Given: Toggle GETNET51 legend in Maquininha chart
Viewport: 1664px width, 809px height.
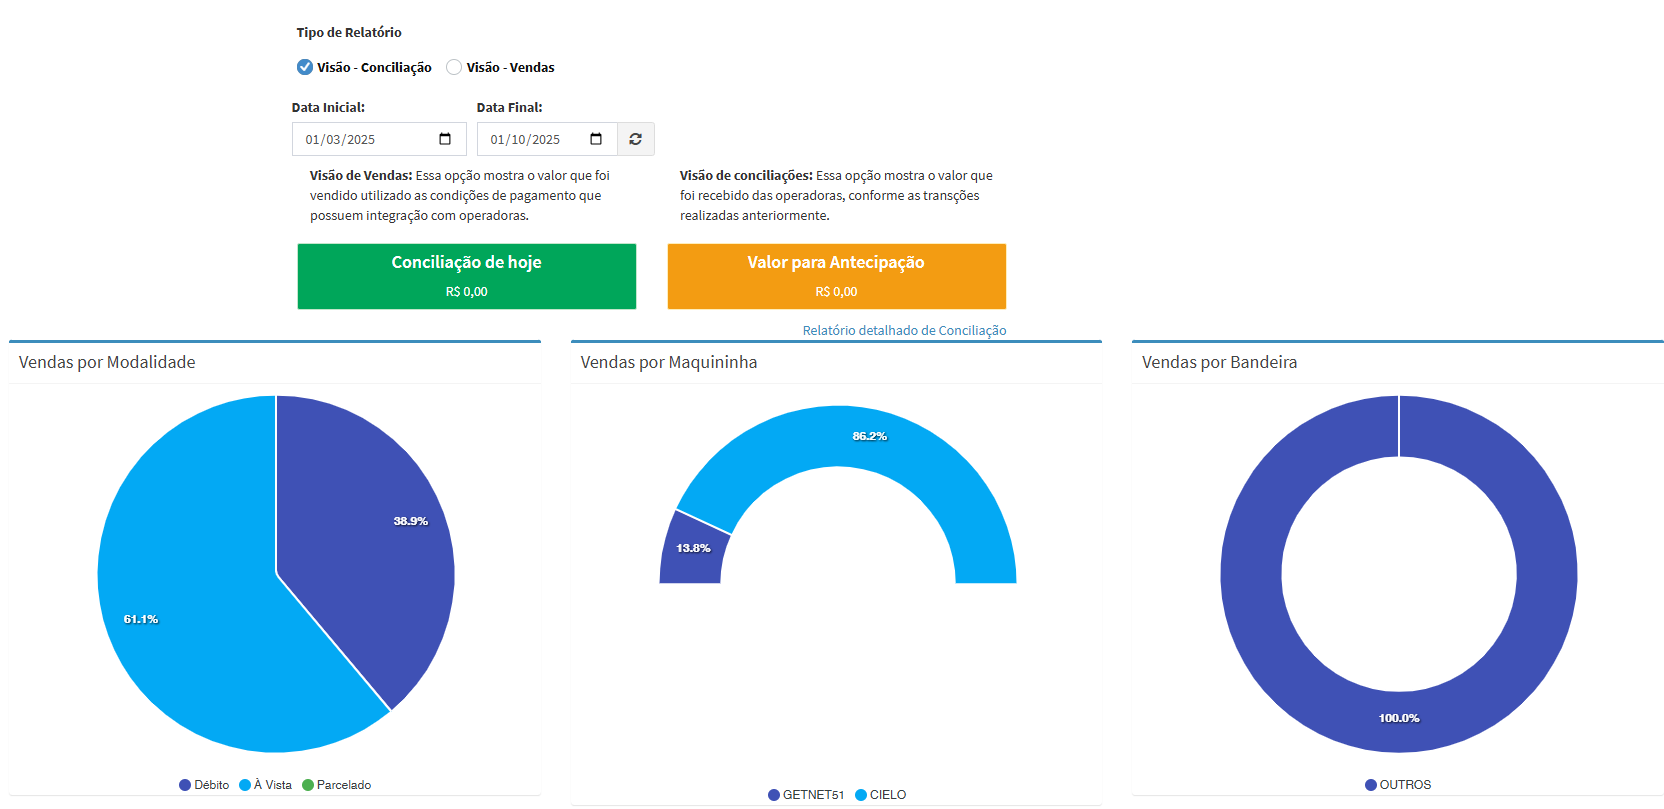Looking at the screenshot, I should 806,795.
